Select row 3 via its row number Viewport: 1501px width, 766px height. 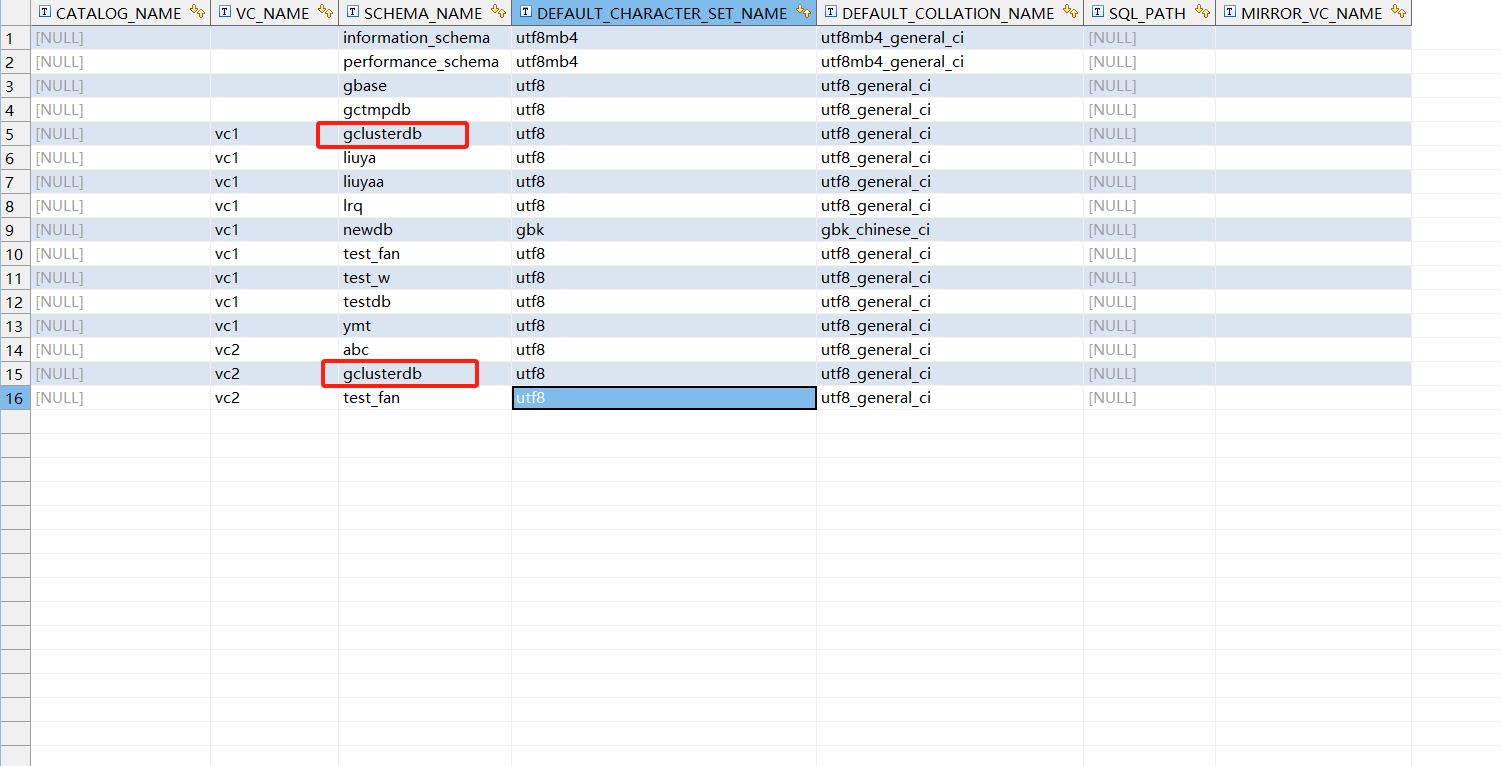pyautogui.click(x=15, y=86)
